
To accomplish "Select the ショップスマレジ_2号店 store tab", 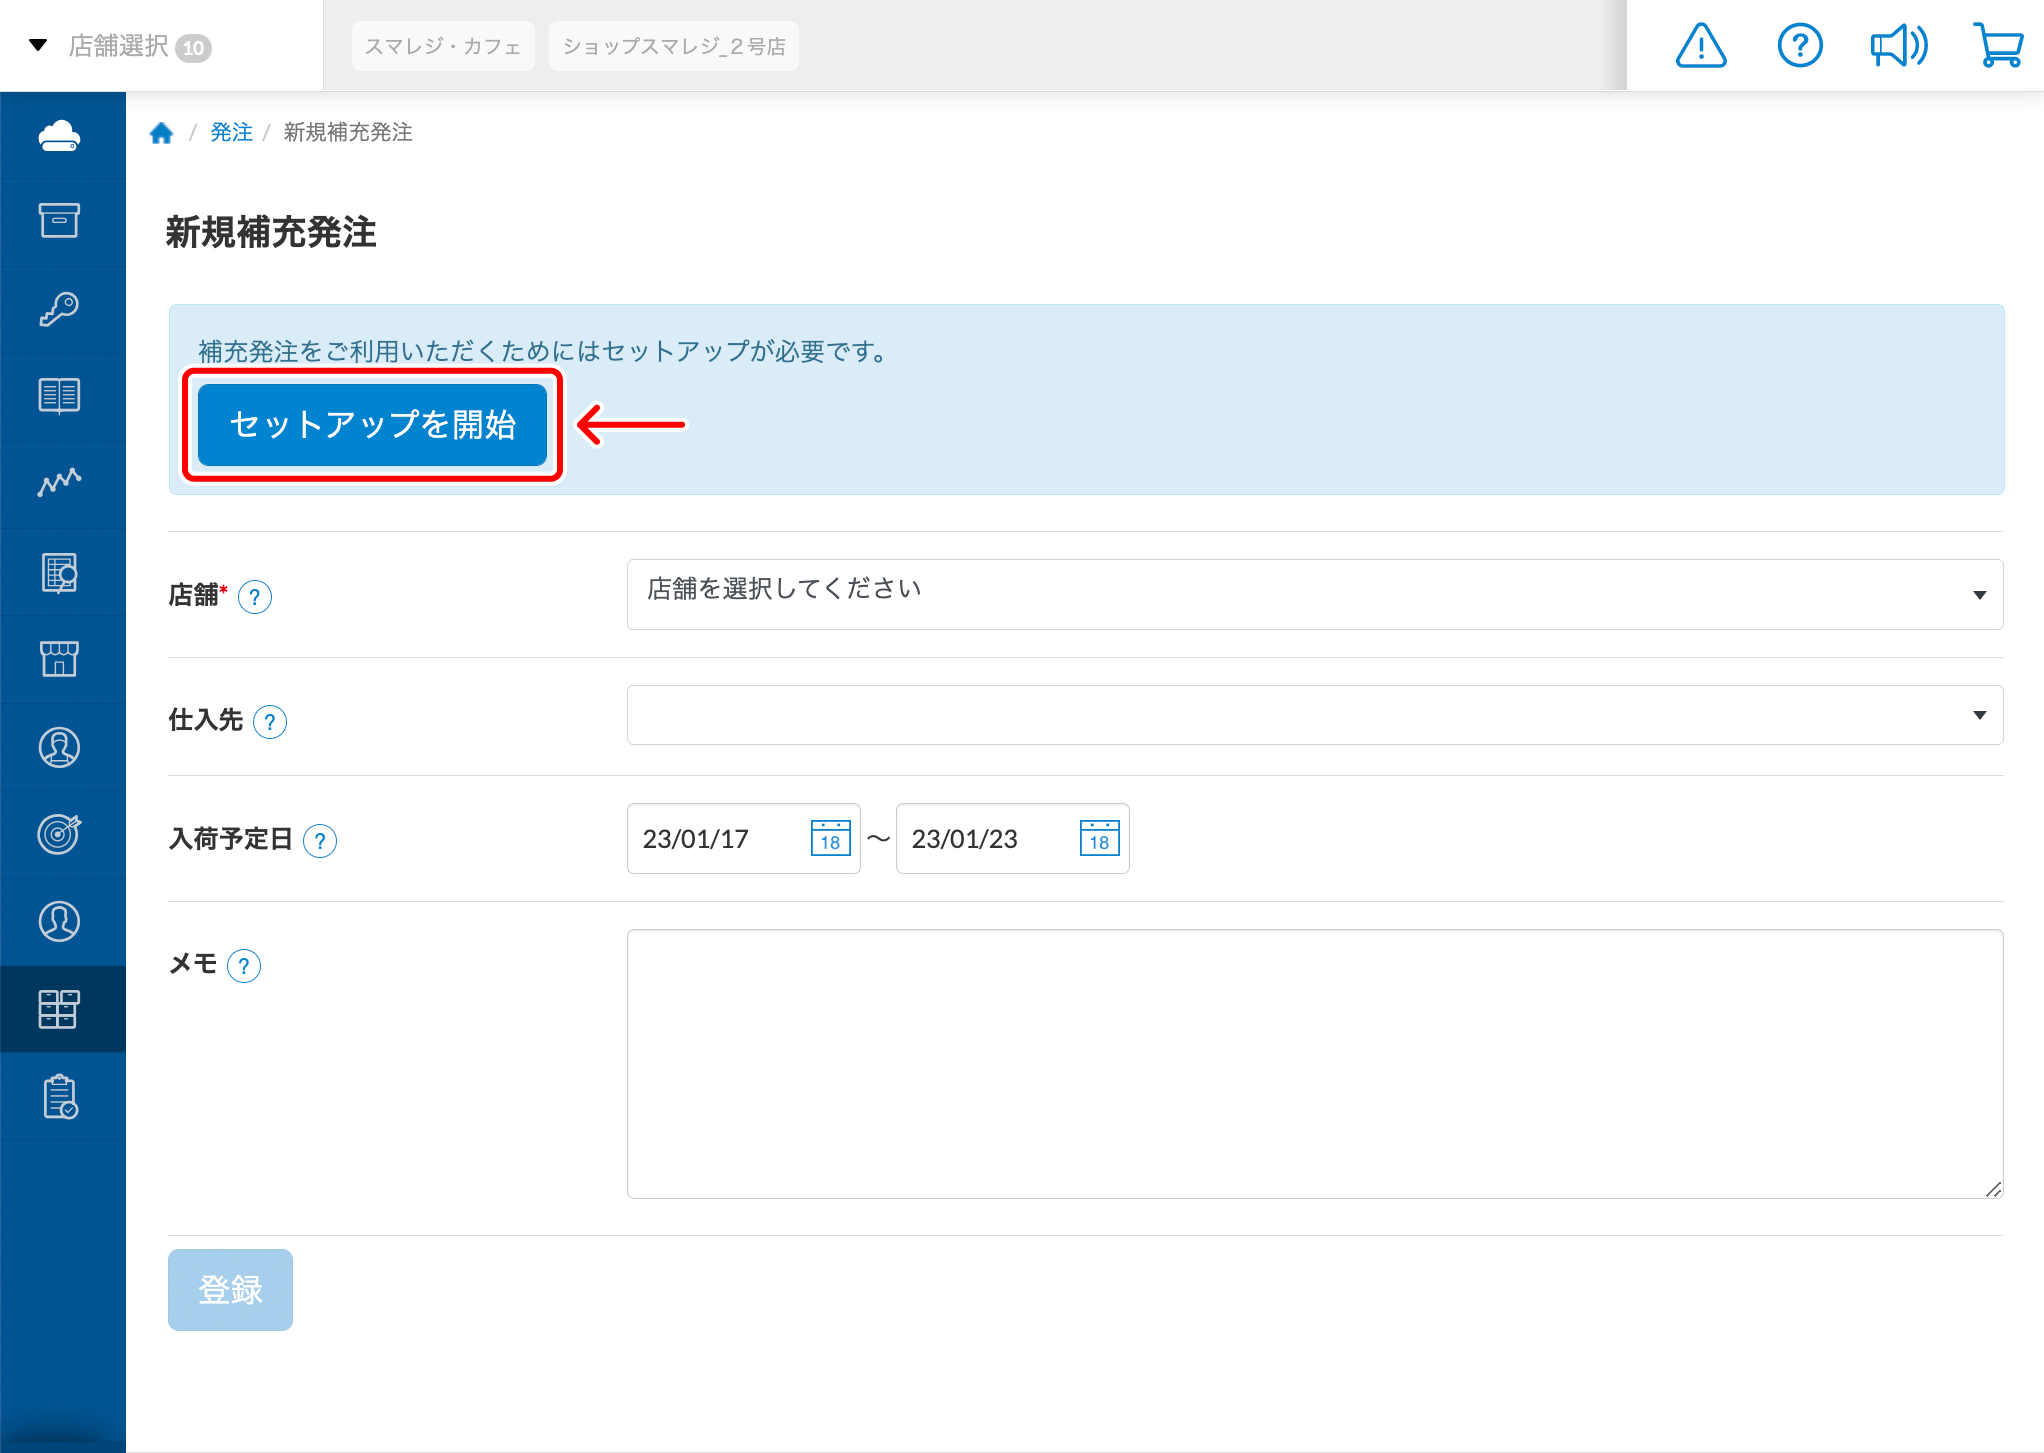I will (673, 46).
